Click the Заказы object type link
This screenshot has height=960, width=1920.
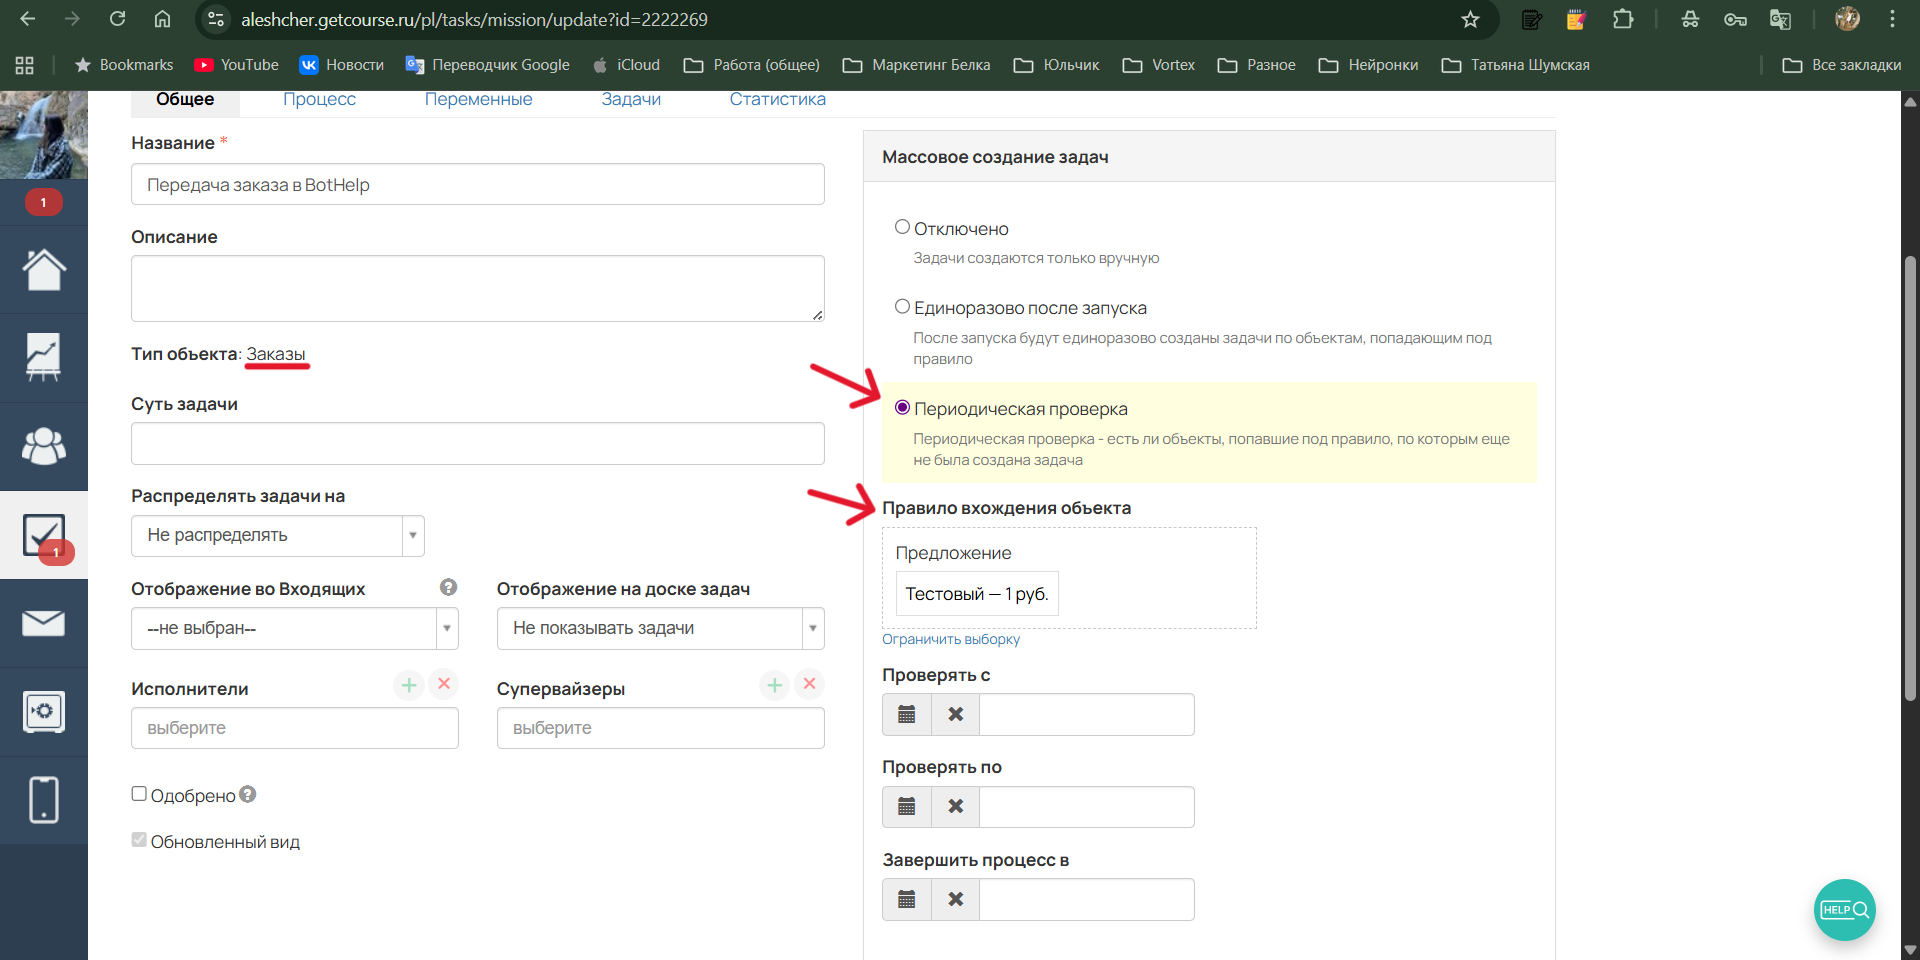point(277,354)
